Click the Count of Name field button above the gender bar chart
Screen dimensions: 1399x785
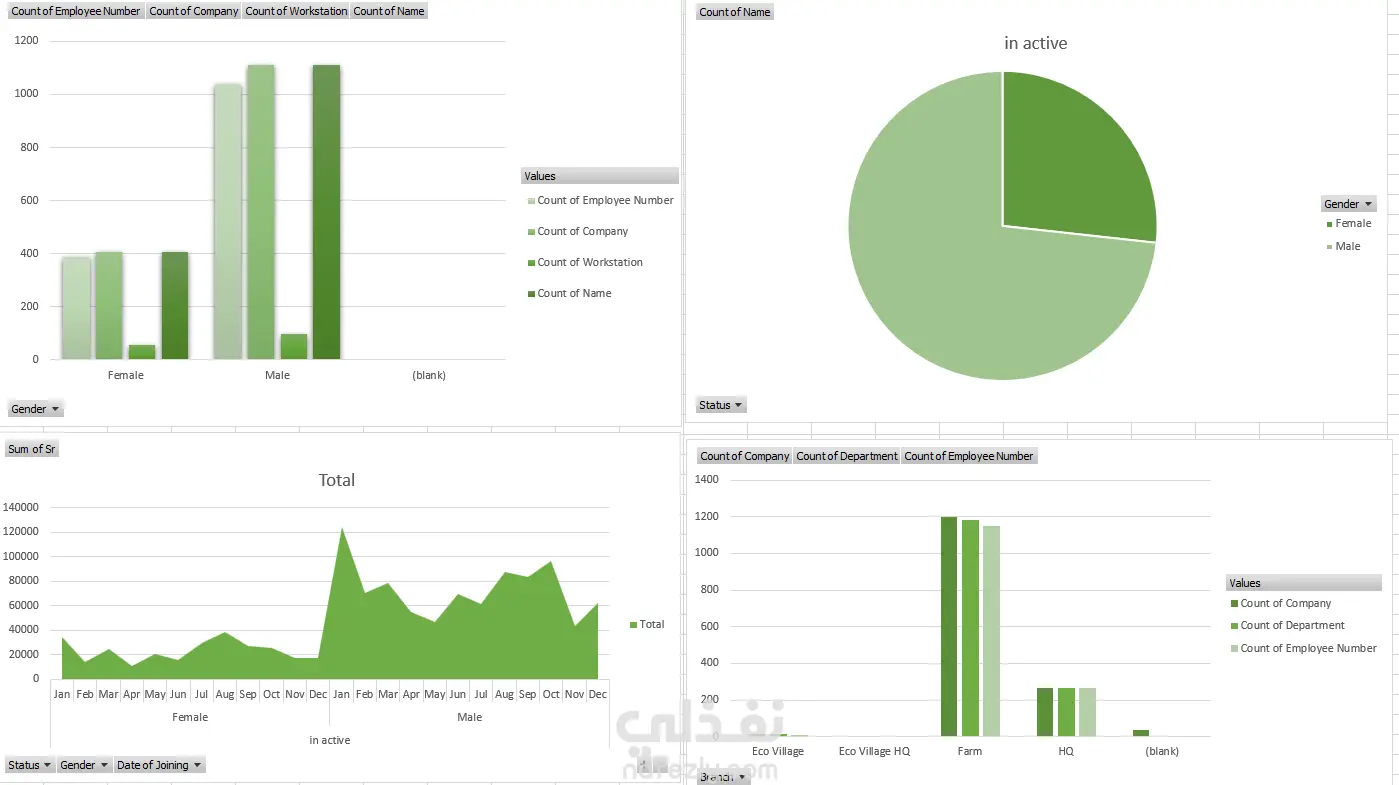pos(389,11)
